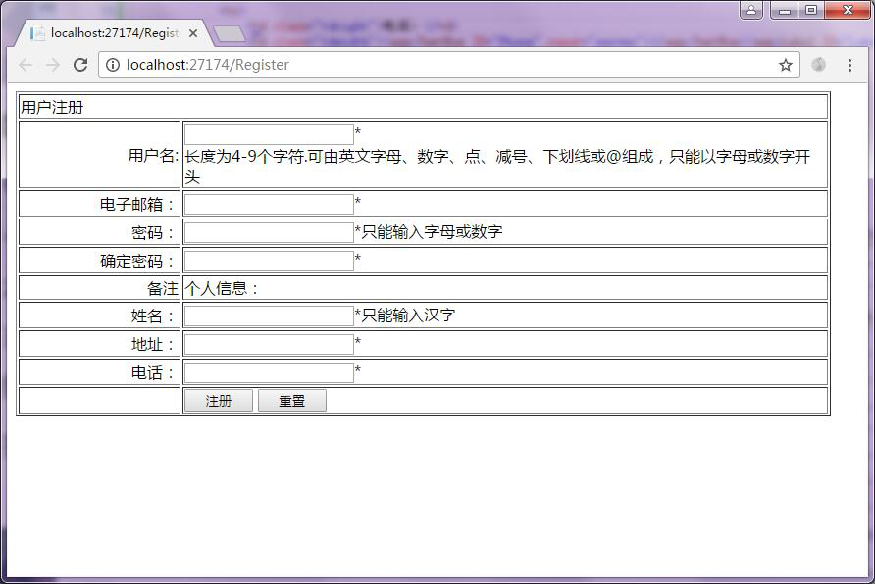Image resolution: width=875 pixels, height=585 pixels.
Task: Click the 备注 label
Action: pyautogui.click(x=163, y=288)
